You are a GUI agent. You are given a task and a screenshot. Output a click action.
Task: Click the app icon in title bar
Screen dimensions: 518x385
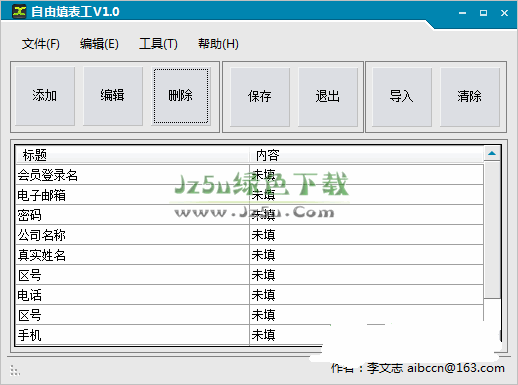19,12
